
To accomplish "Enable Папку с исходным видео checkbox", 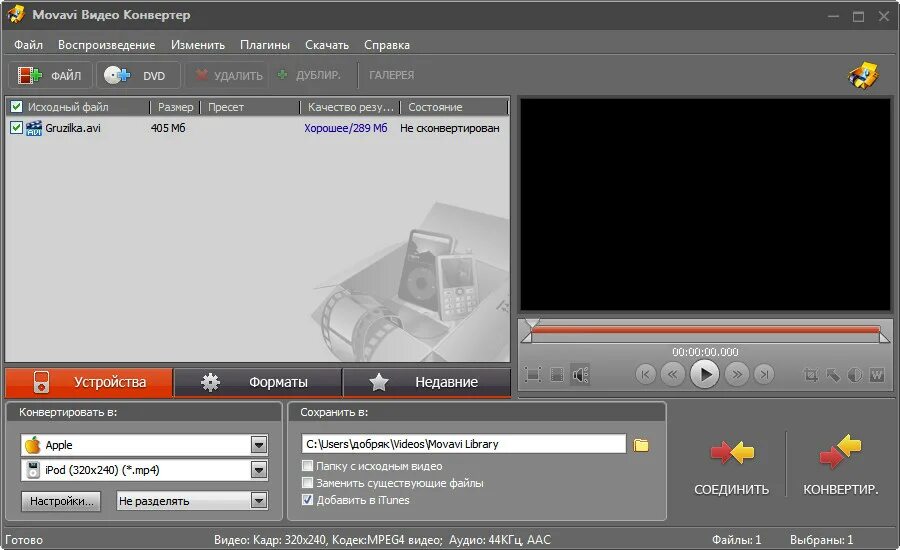I will tap(308, 466).
